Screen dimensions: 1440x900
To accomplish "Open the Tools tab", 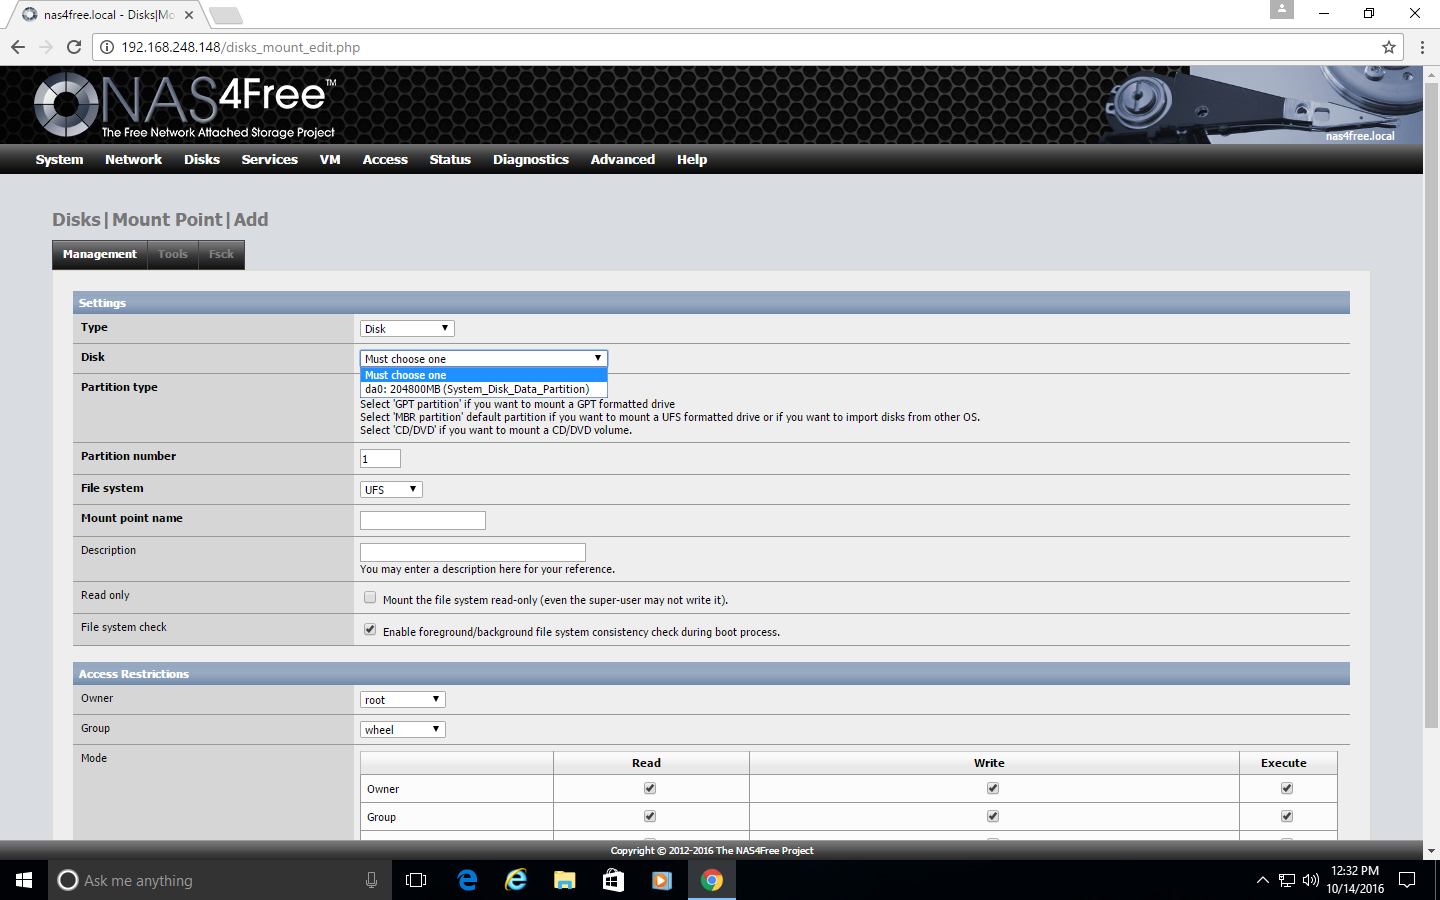I will pos(172,254).
